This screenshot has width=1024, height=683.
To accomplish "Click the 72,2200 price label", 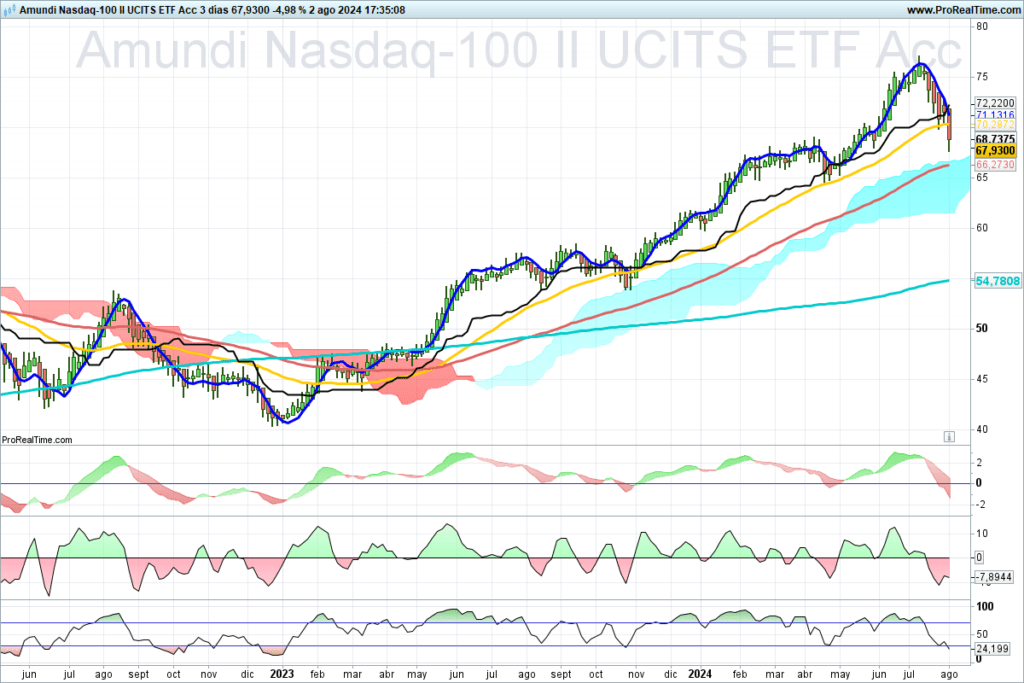I will click(x=995, y=103).
